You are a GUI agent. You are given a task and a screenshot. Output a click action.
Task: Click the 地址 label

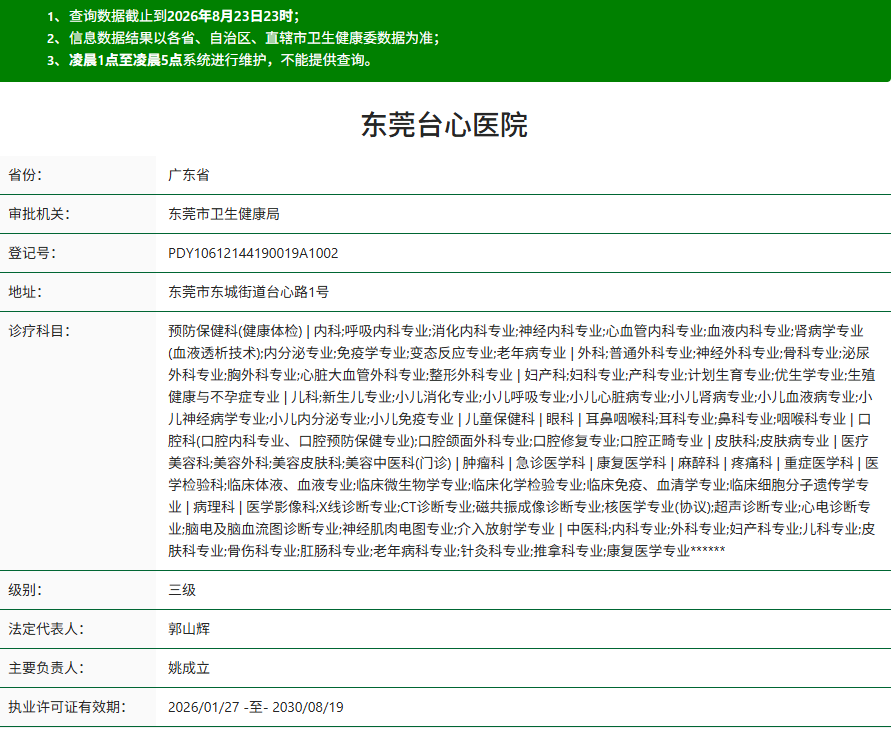25,292
